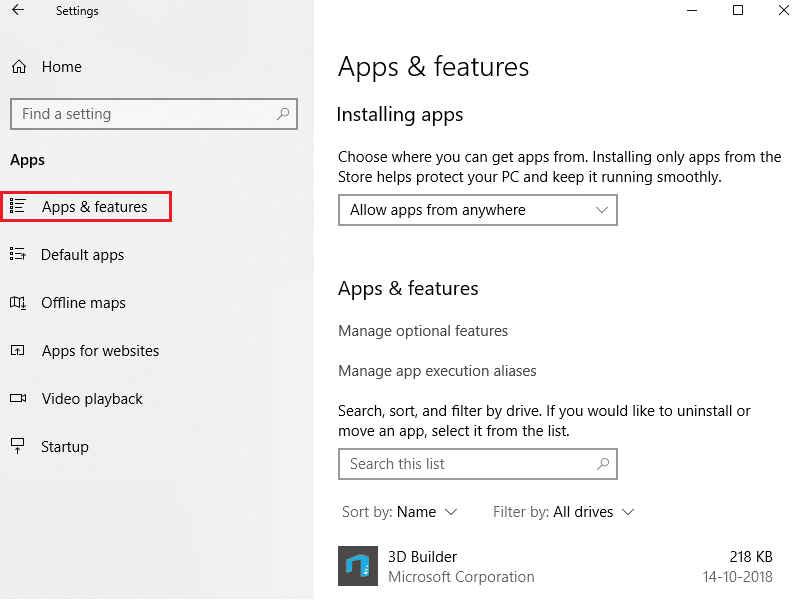Click the 3D Builder app icon
Viewport: 801px width, 601px height.
357,566
